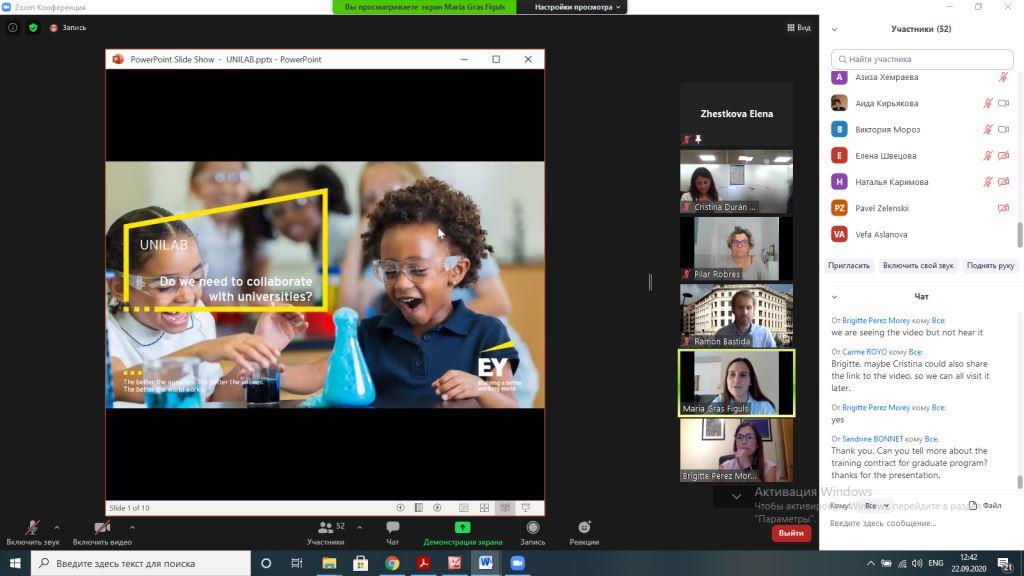Open the Настройки просмотра dropdown
This screenshot has height=576, width=1024.
pos(577,7)
